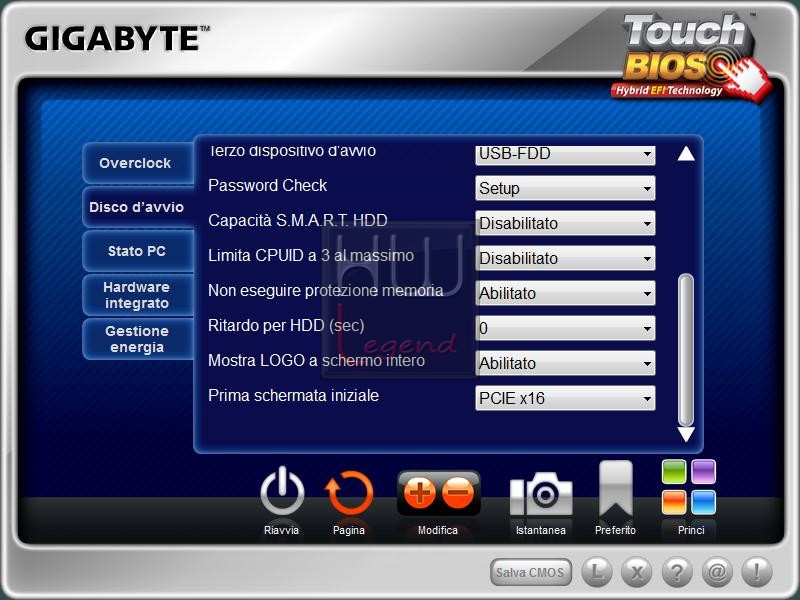
Task: Switch to Hardware integrato tab
Action: tap(138, 295)
